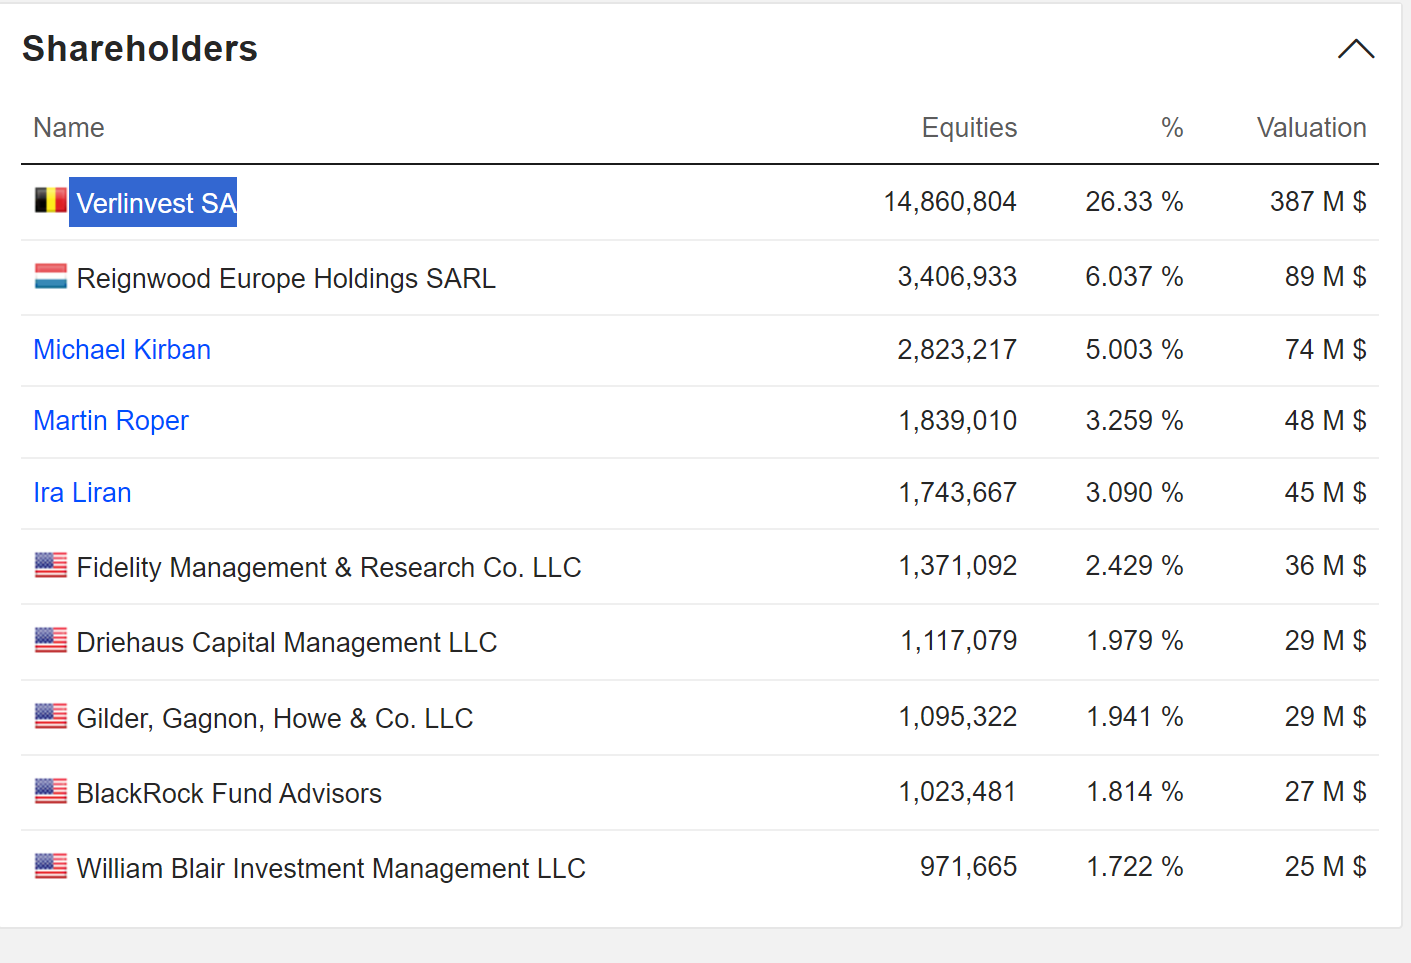The image size is (1411, 963).
Task: Click the 45 M $ valuation
Action: 1326,492
